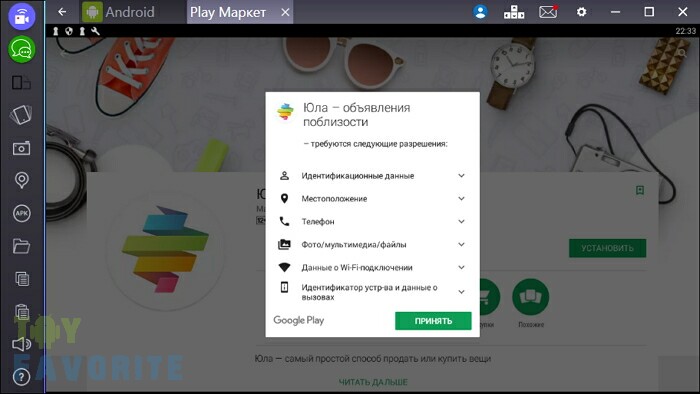This screenshot has width=700, height=394.
Task: Click the Wi-Fi icon in permissions list
Action: (284, 267)
